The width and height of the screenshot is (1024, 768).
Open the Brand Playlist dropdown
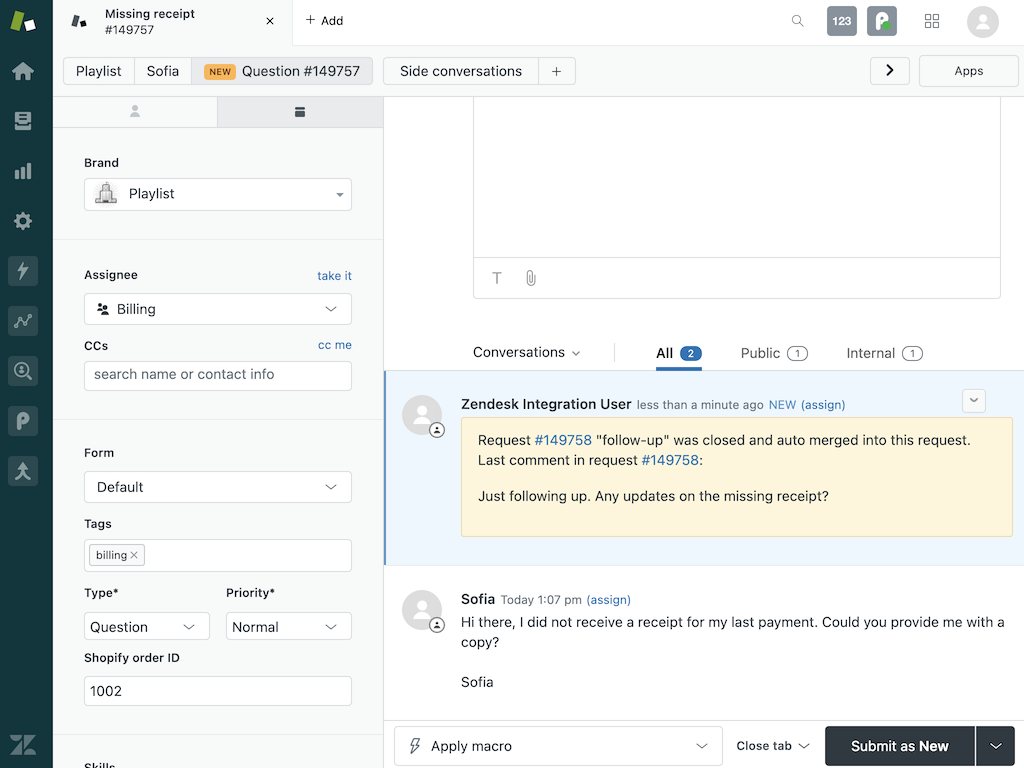pyautogui.click(x=217, y=194)
